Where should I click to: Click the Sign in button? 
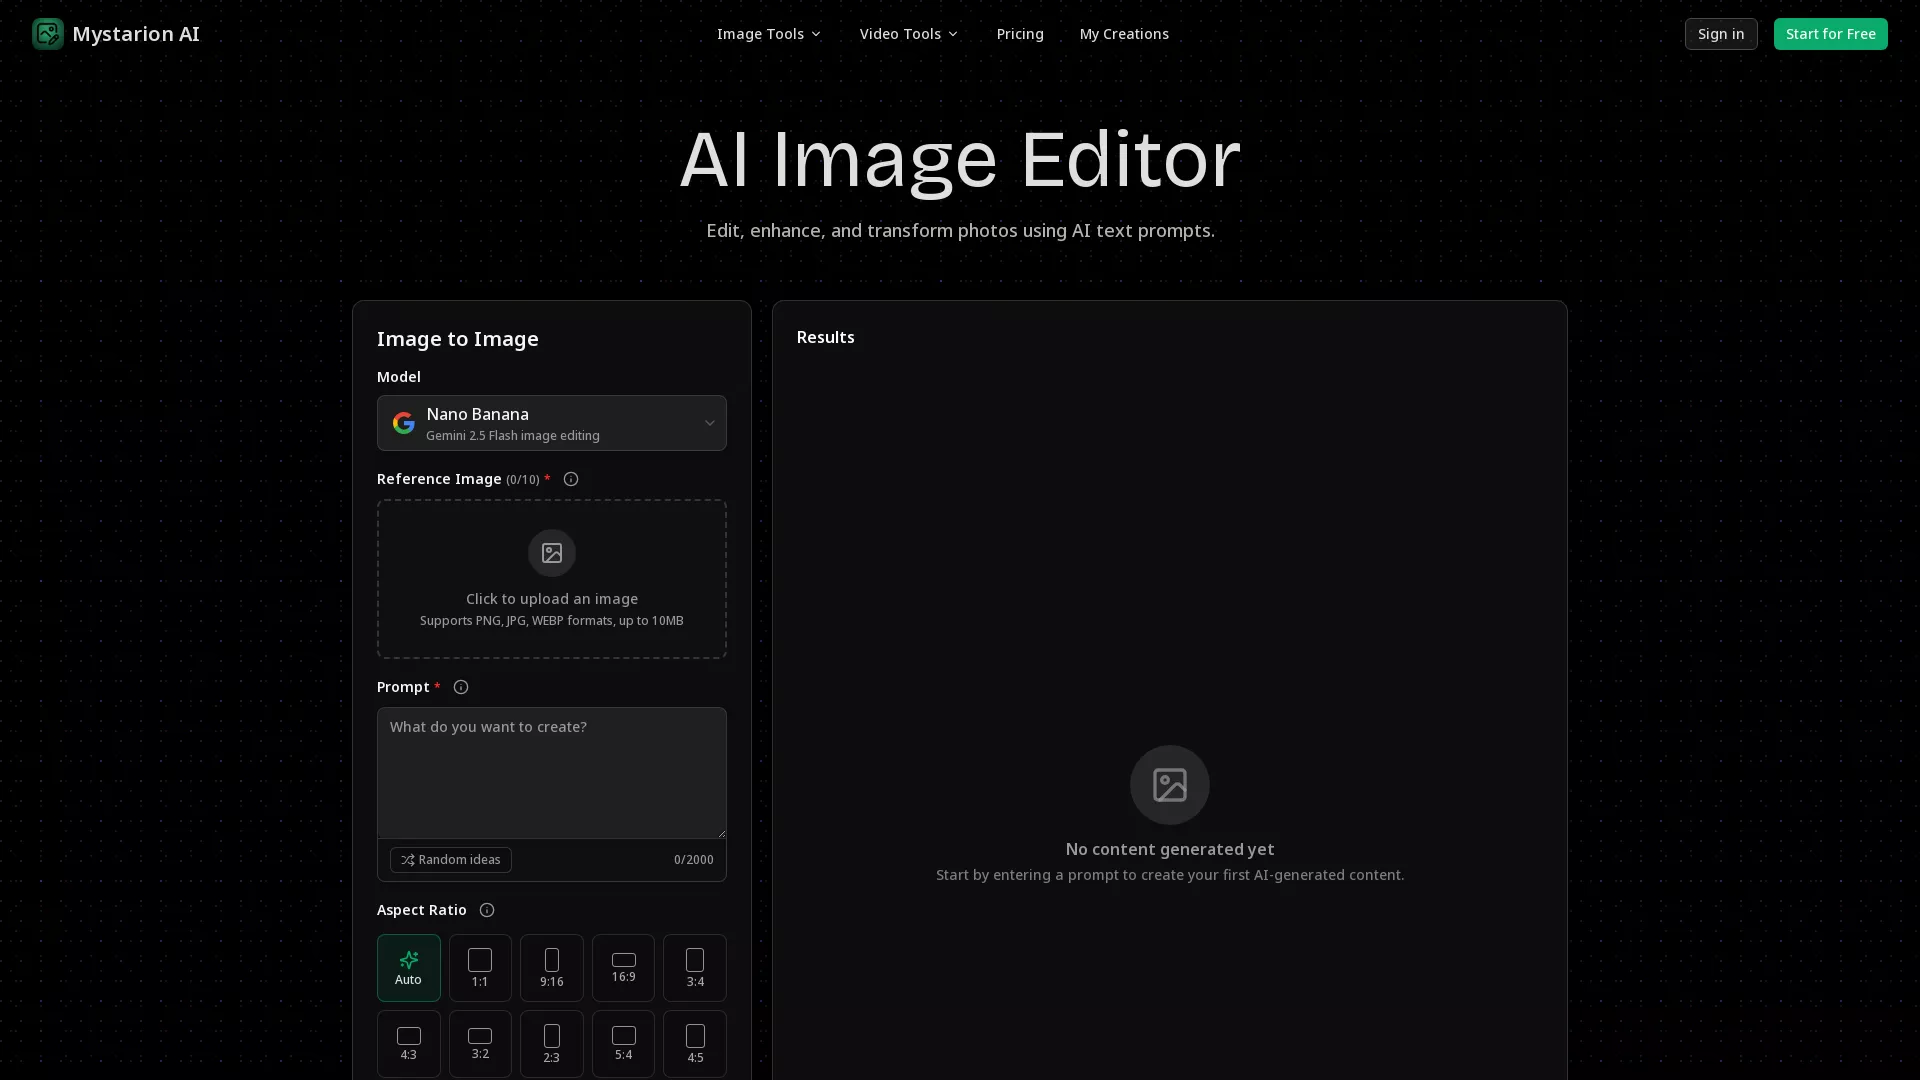point(1720,33)
